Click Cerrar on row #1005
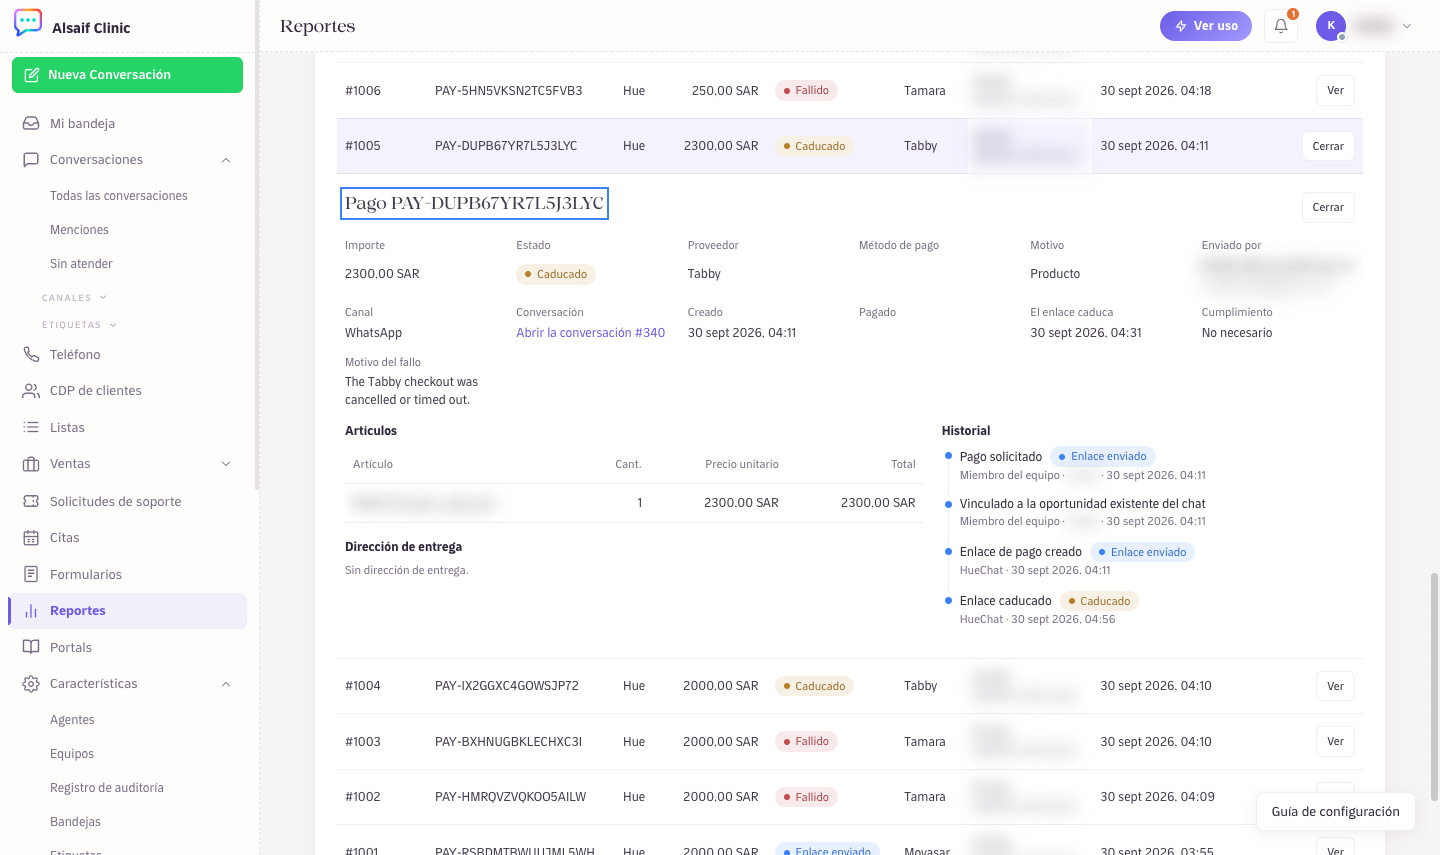 [x=1328, y=146]
